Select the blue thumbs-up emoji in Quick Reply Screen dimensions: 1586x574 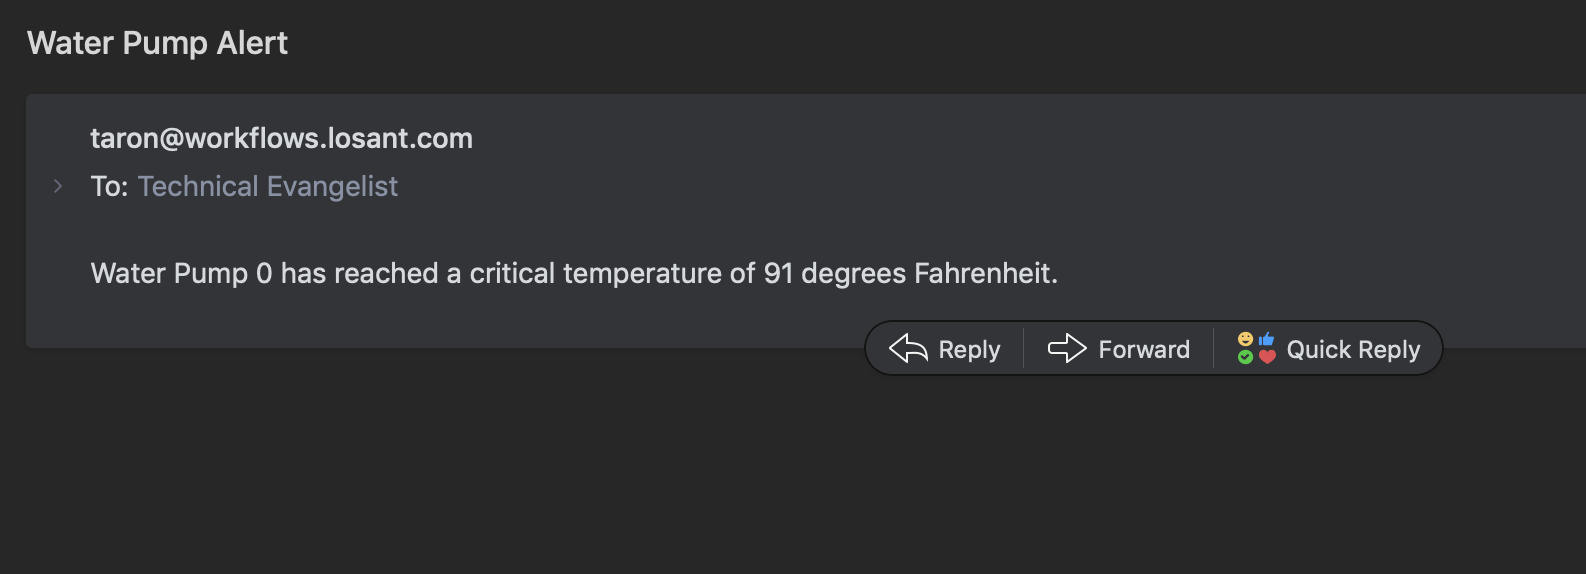[1267, 339]
